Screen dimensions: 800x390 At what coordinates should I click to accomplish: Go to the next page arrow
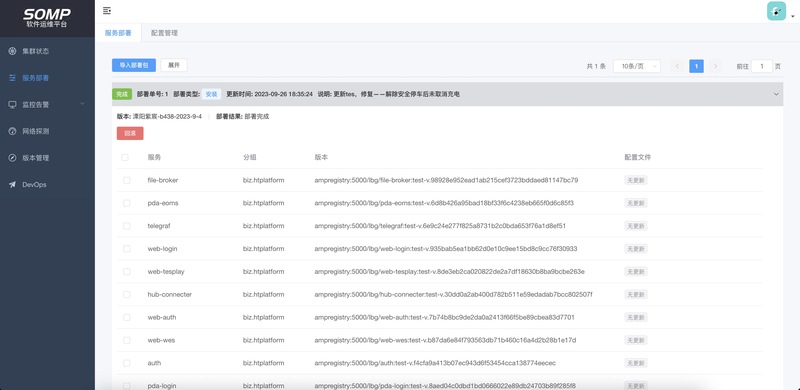715,66
